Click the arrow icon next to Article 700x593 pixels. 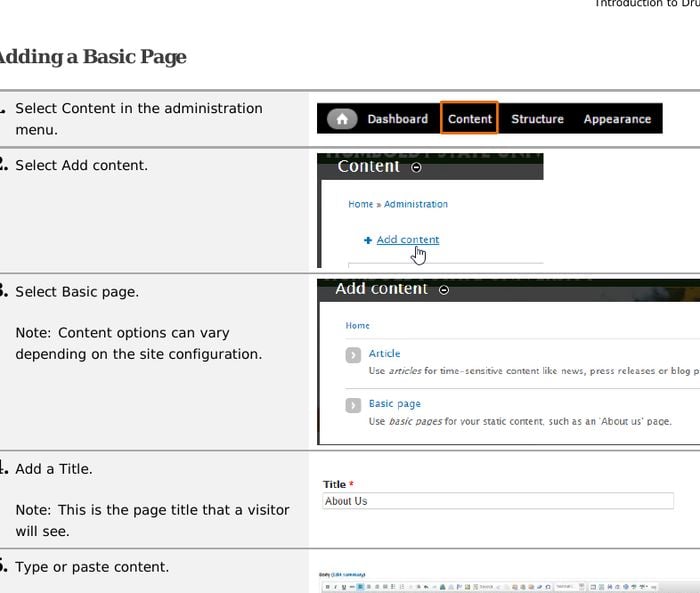click(x=353, y=355)
